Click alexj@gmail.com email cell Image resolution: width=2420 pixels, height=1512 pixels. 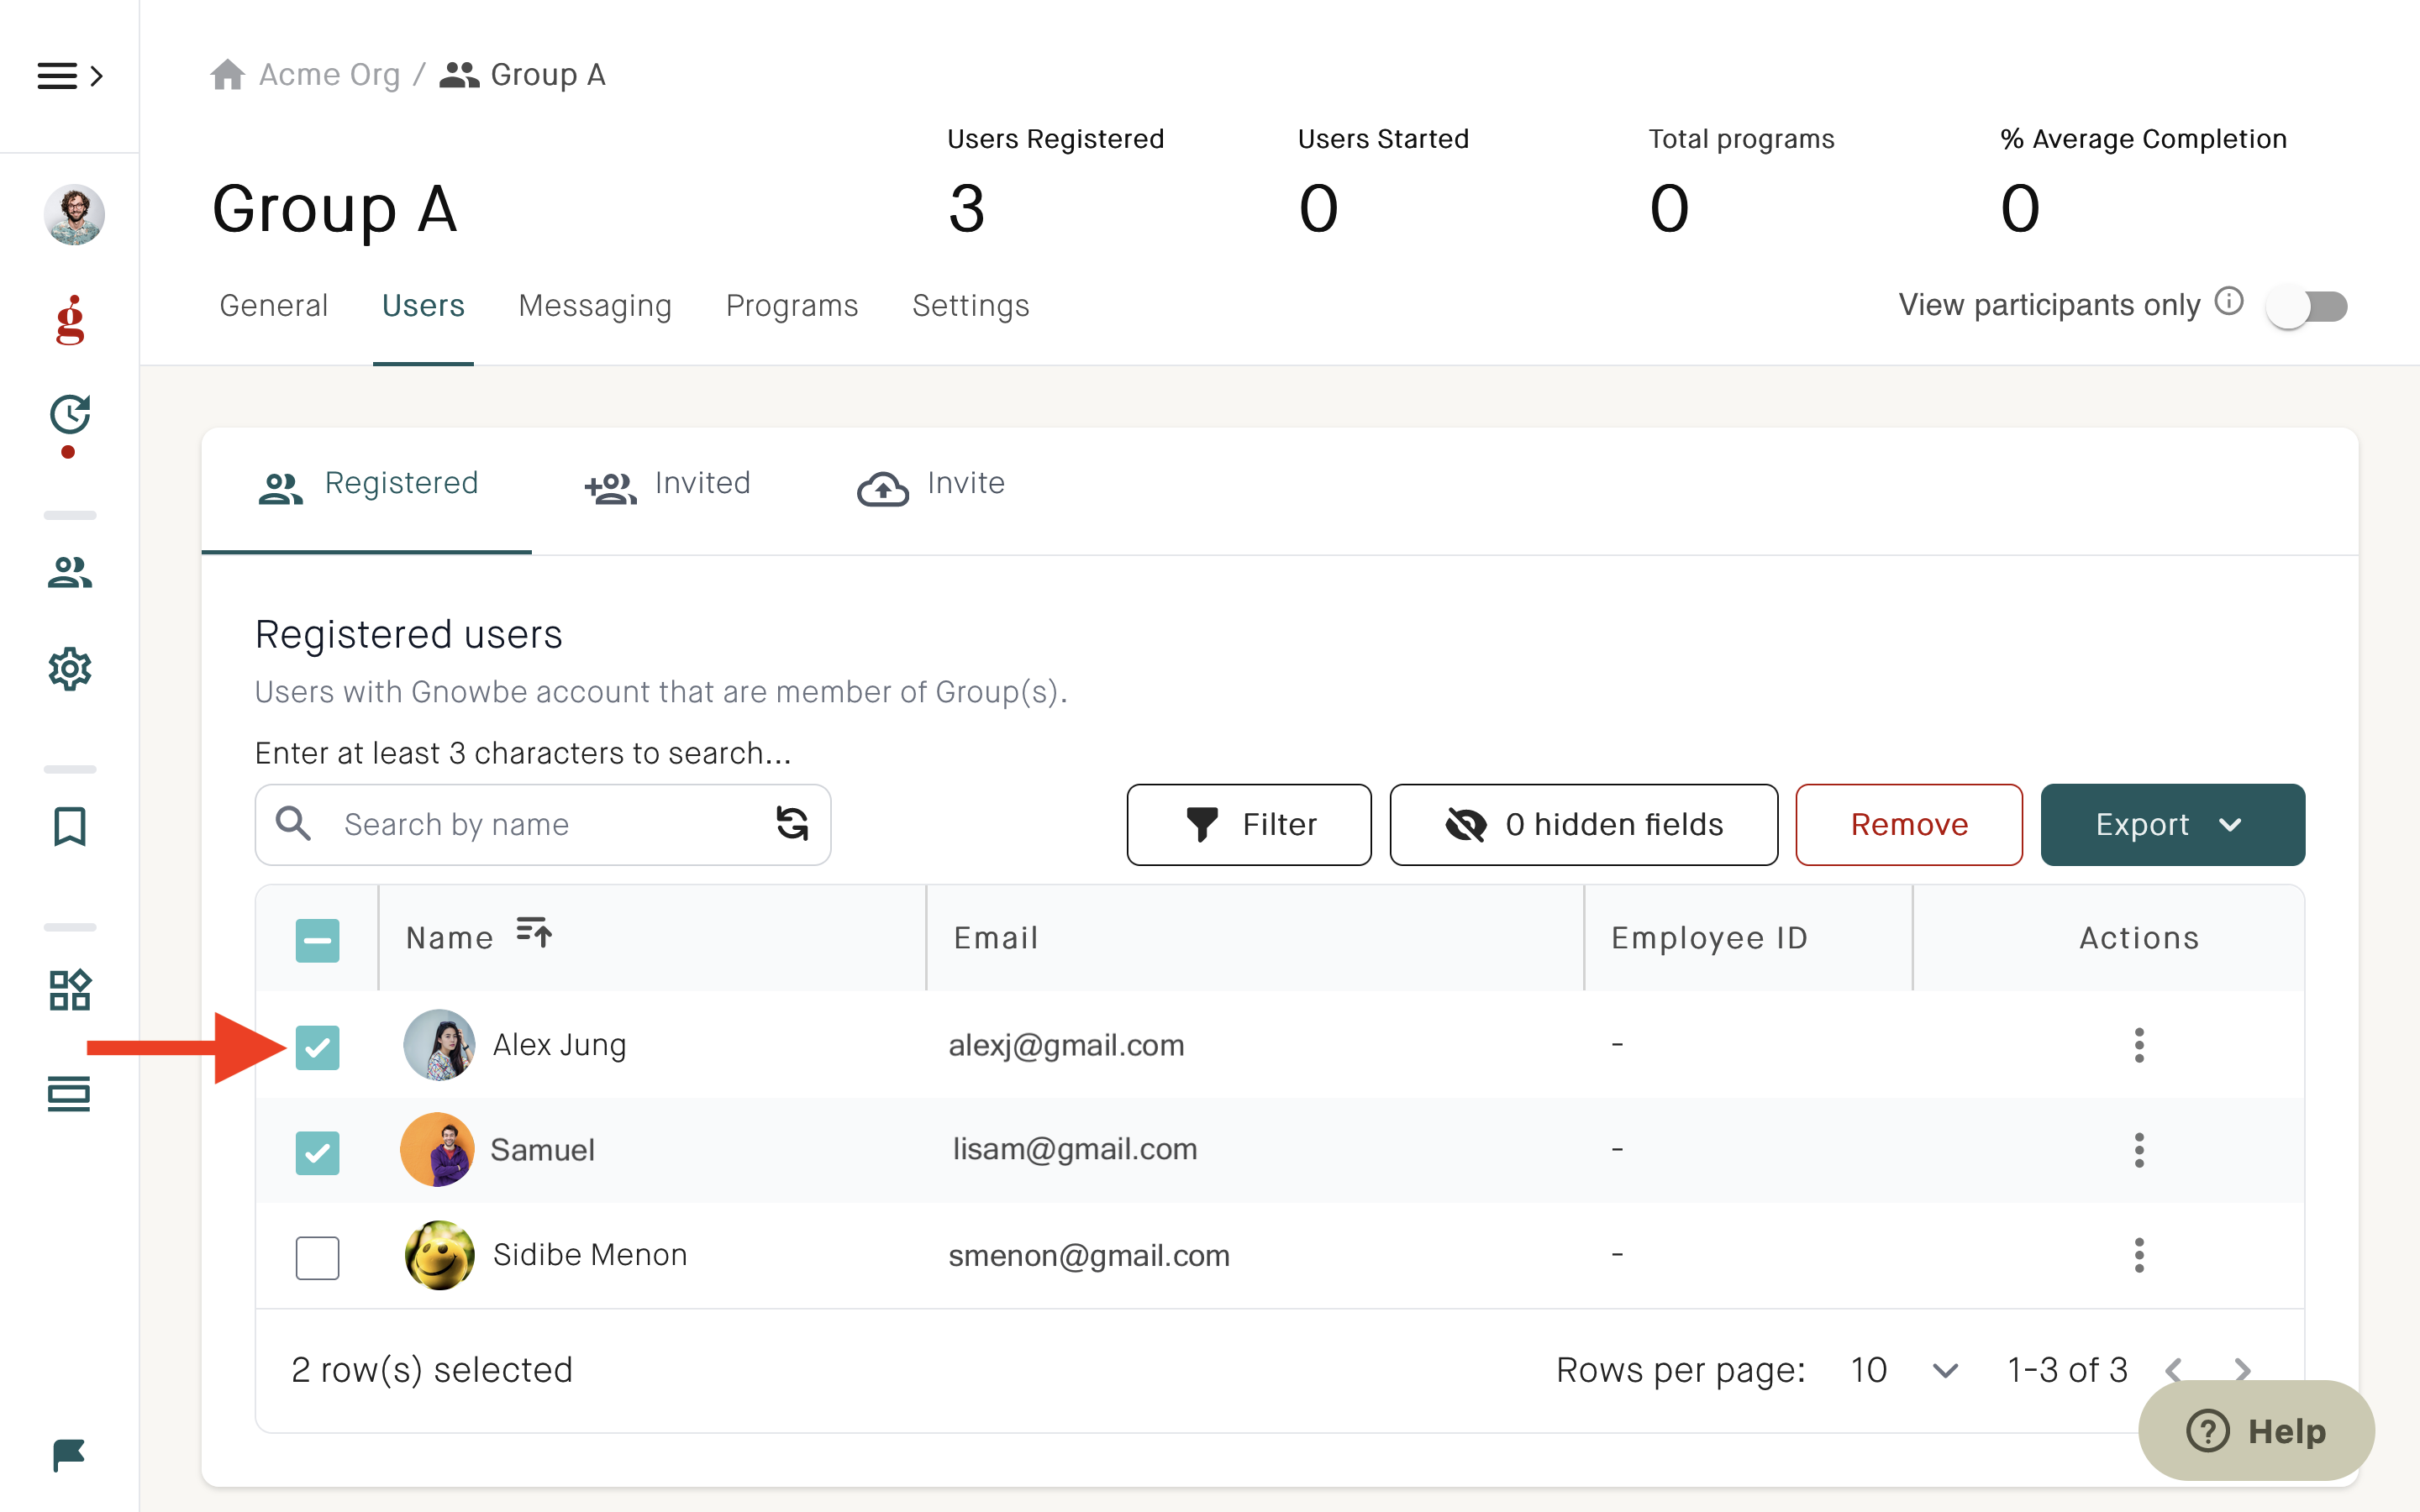click(x=1066, y=1045)
